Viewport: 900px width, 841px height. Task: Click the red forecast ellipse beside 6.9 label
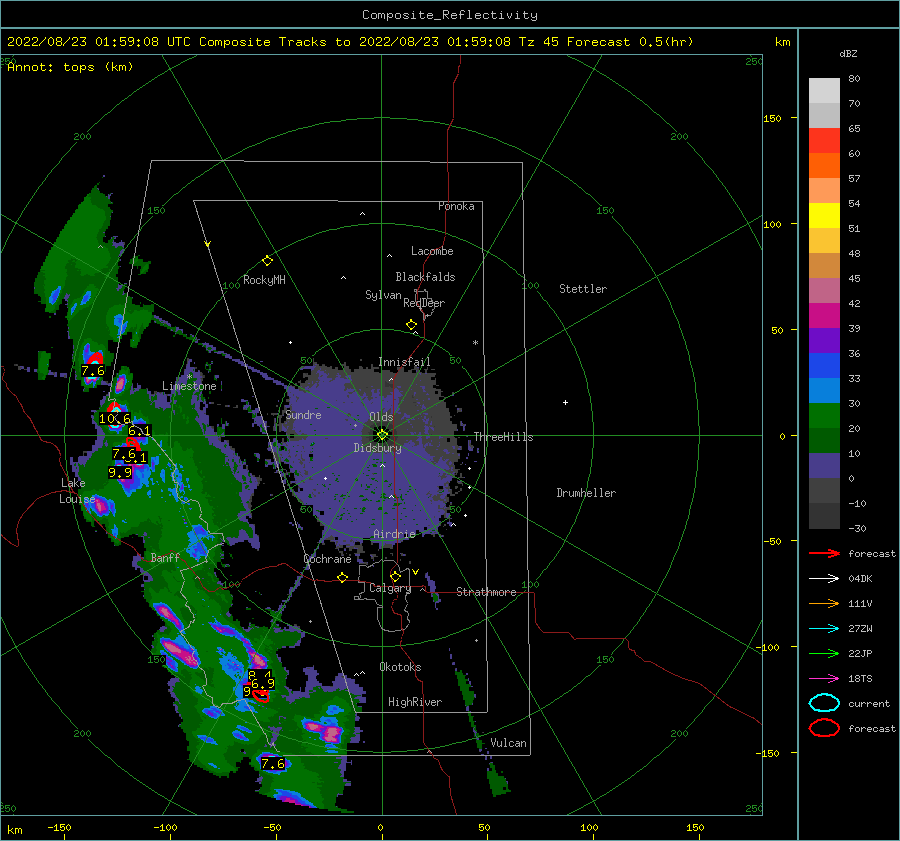point(261,696)
